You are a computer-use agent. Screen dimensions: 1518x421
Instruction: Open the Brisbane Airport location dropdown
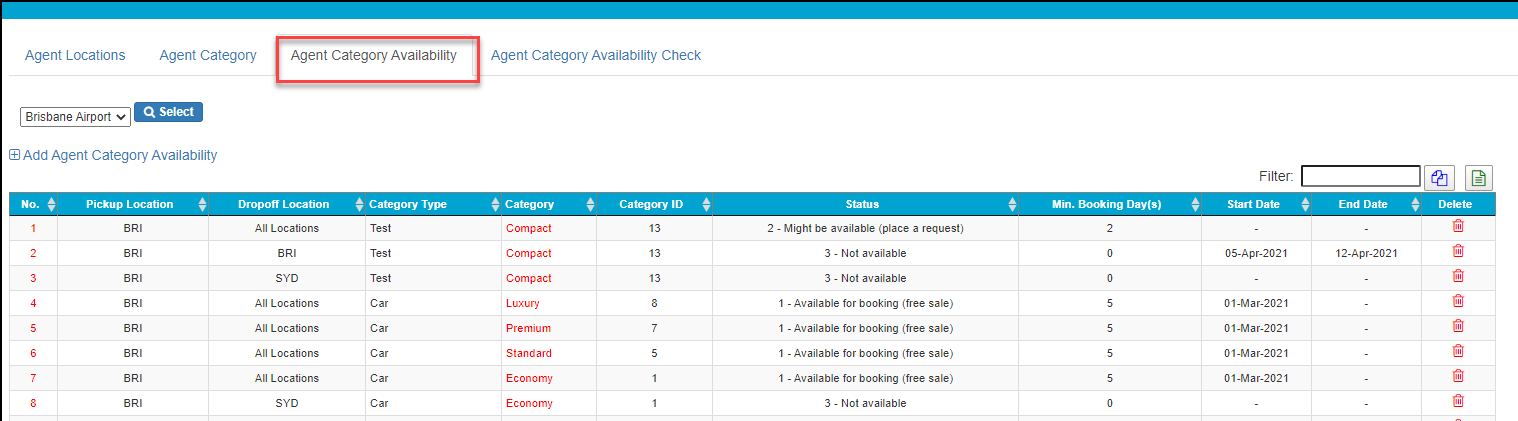pyautogui.click(x=76, y=117)
